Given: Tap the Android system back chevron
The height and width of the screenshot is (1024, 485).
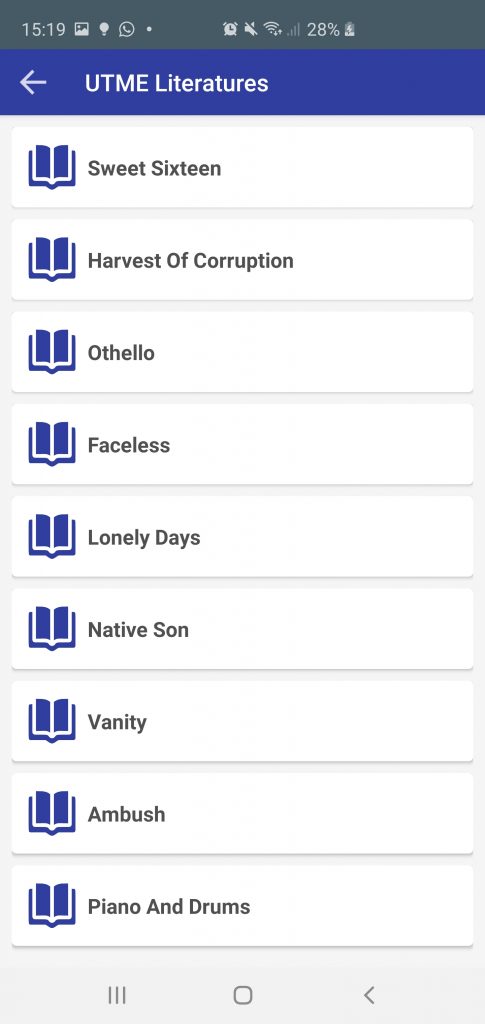Looking at the screenshot, I should tap(369, 995).
